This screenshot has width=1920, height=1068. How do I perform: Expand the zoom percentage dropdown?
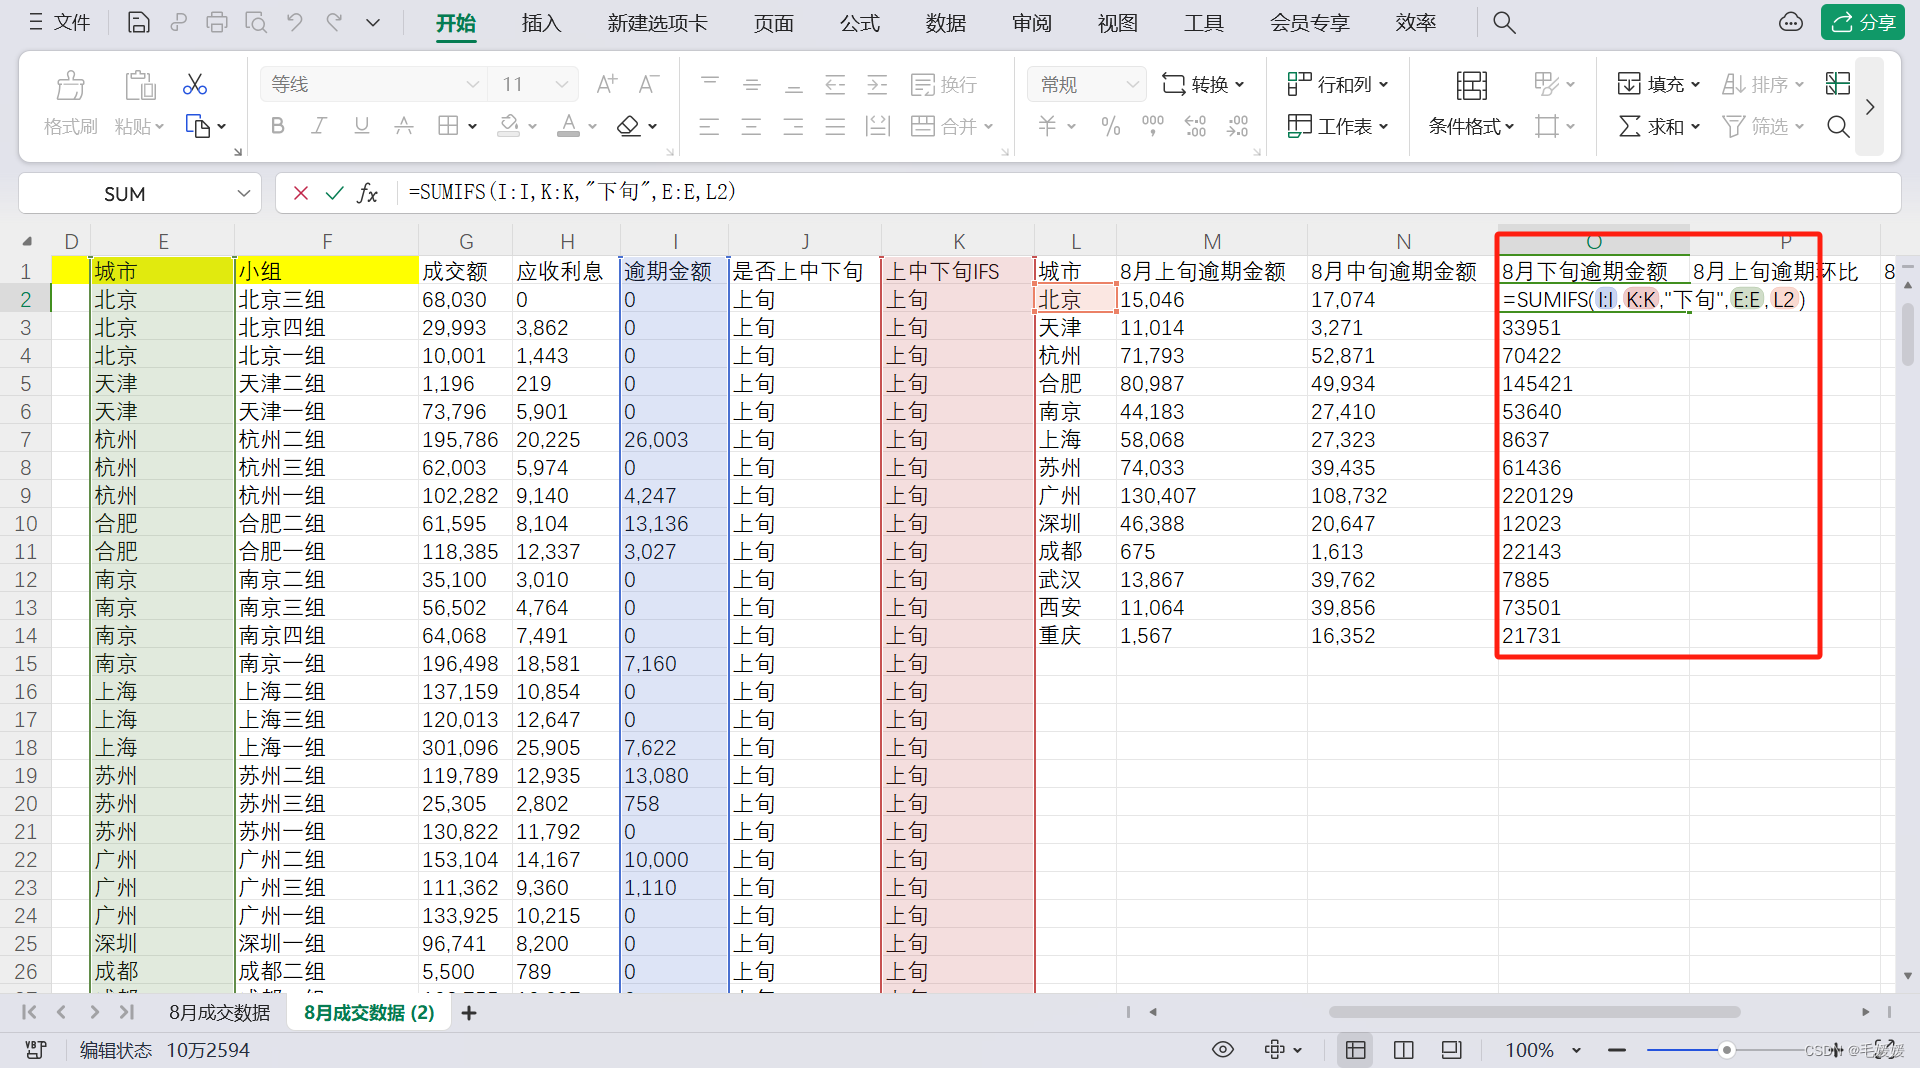pyautogui.click(x=1576, y=1050)
